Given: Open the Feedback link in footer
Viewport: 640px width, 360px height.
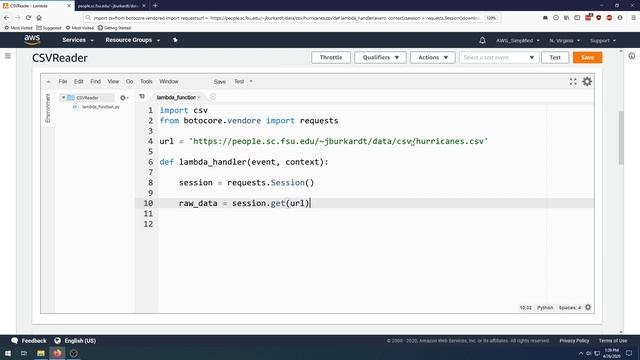Looking at the screenshot, I should click(29, 340).
